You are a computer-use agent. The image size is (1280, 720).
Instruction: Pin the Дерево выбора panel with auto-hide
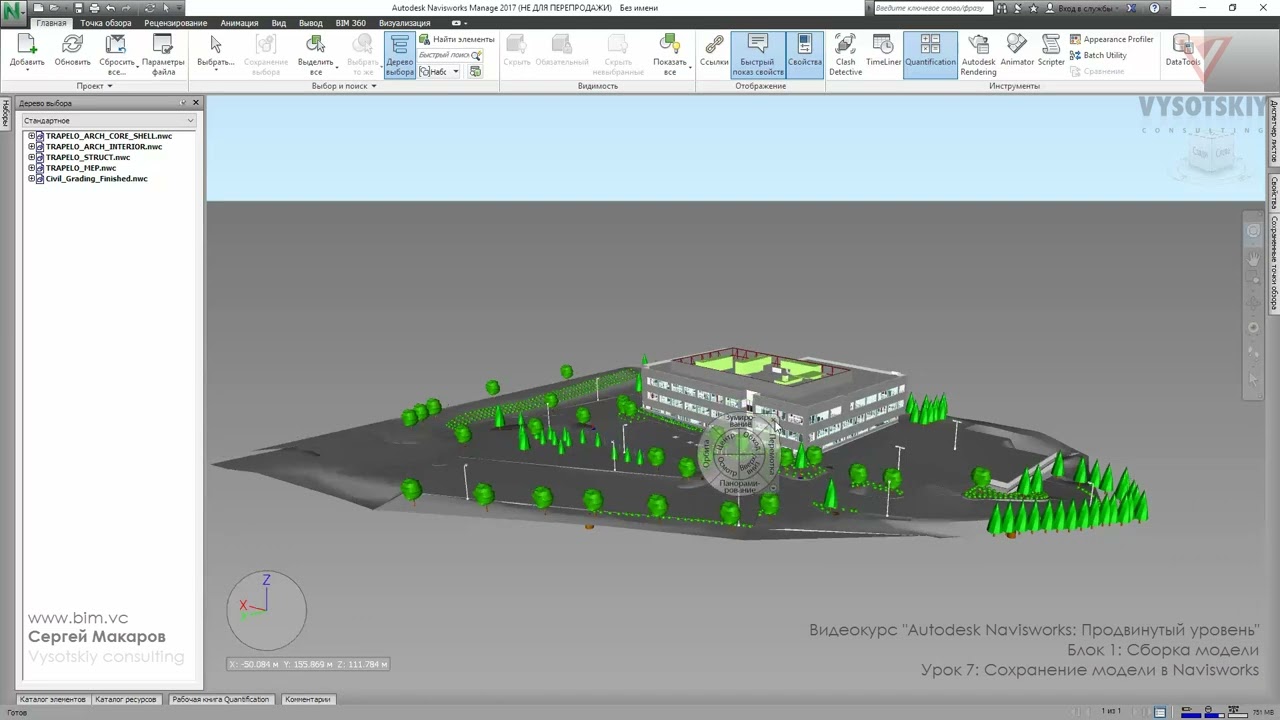point(183,103)
